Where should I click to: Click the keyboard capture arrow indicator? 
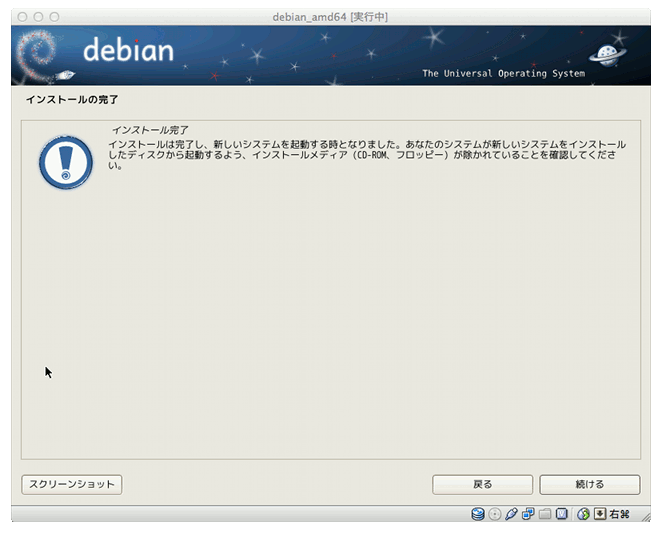tap(600, 514)
